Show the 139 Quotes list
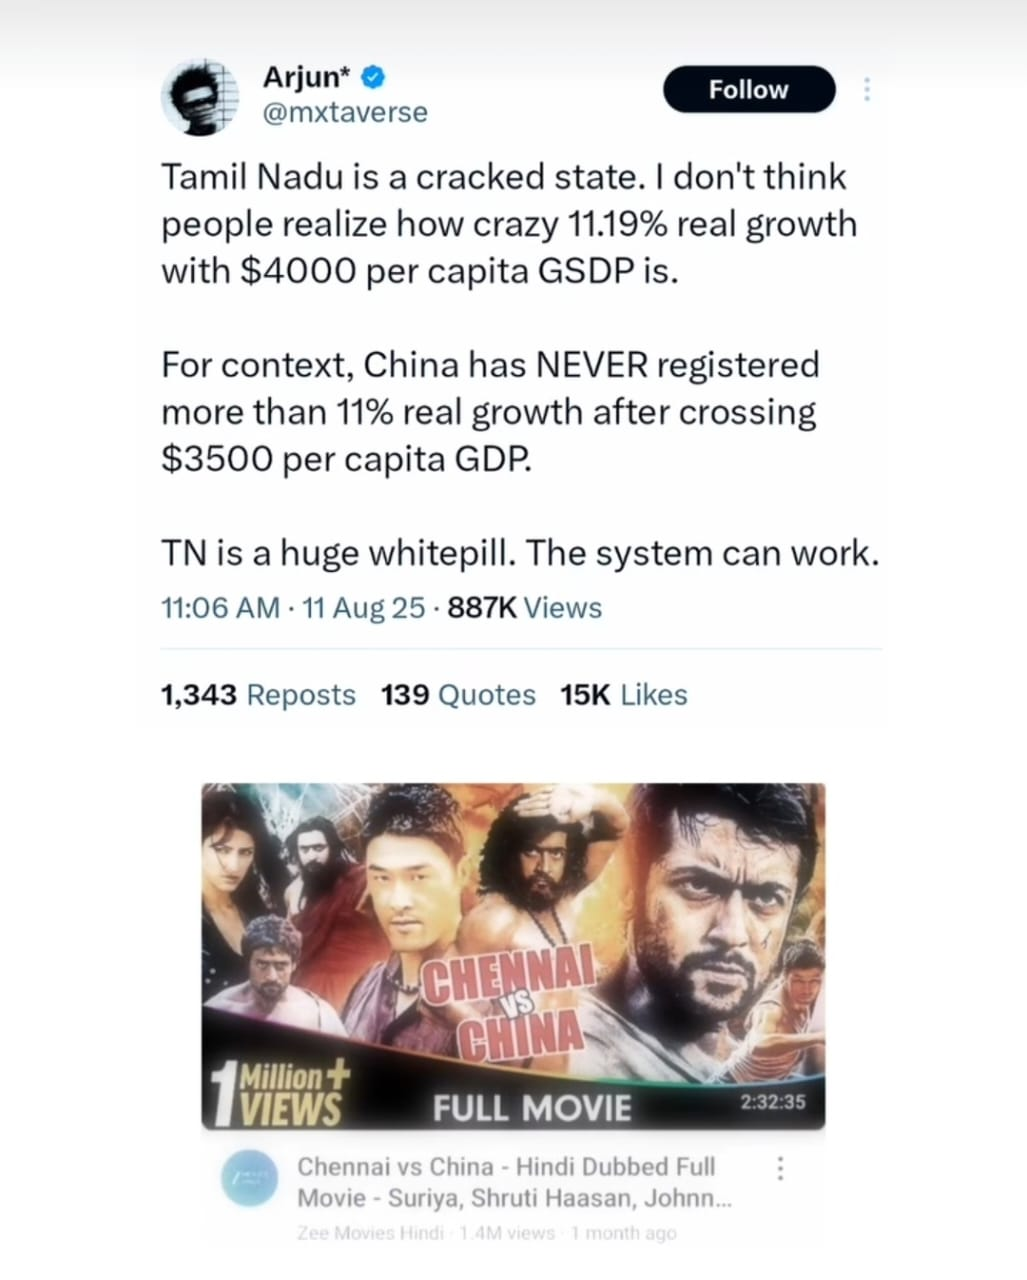This screenshot has height=1280, width=1027. pos(458,695)
